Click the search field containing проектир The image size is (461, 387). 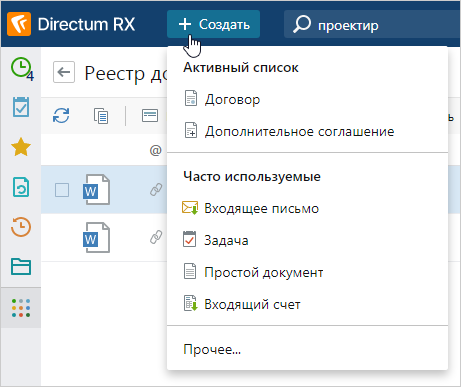[x=372, y=24]
